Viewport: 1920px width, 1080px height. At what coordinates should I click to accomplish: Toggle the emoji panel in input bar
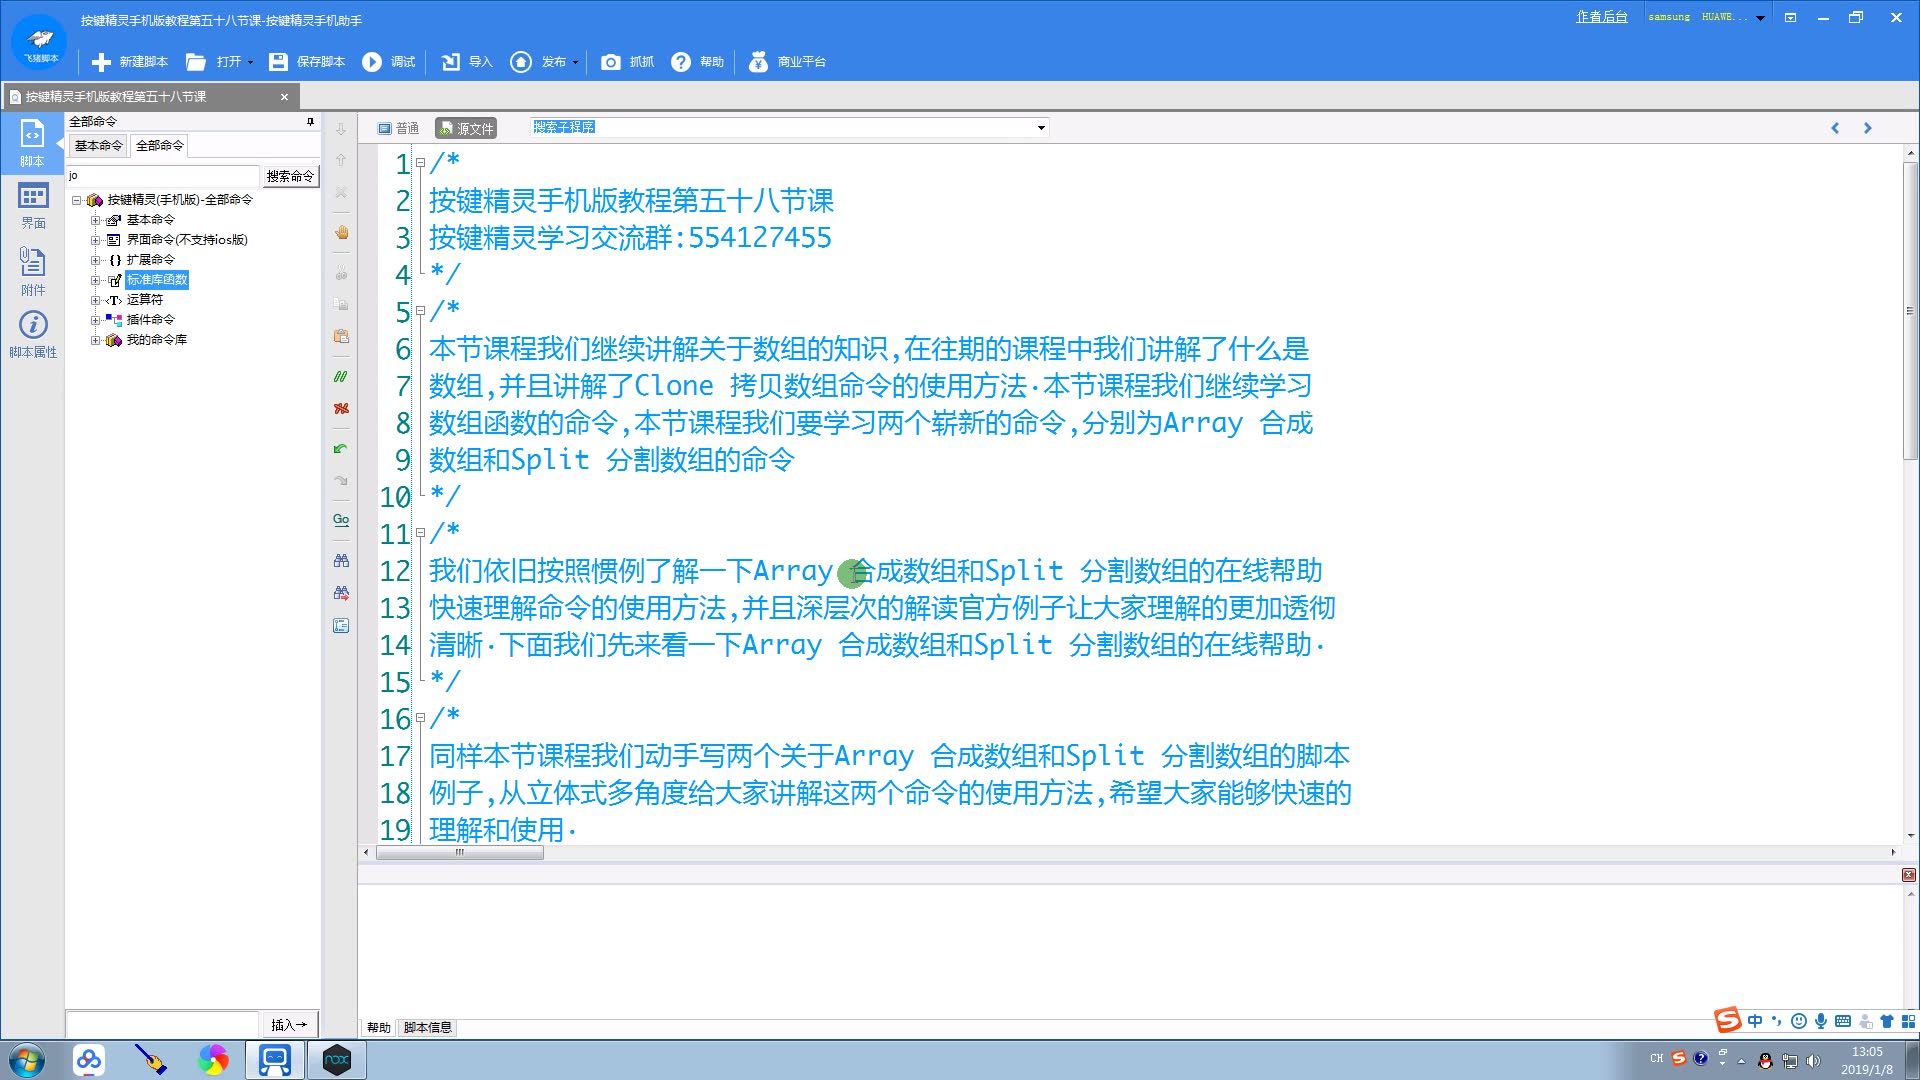click(1797, 1021)
